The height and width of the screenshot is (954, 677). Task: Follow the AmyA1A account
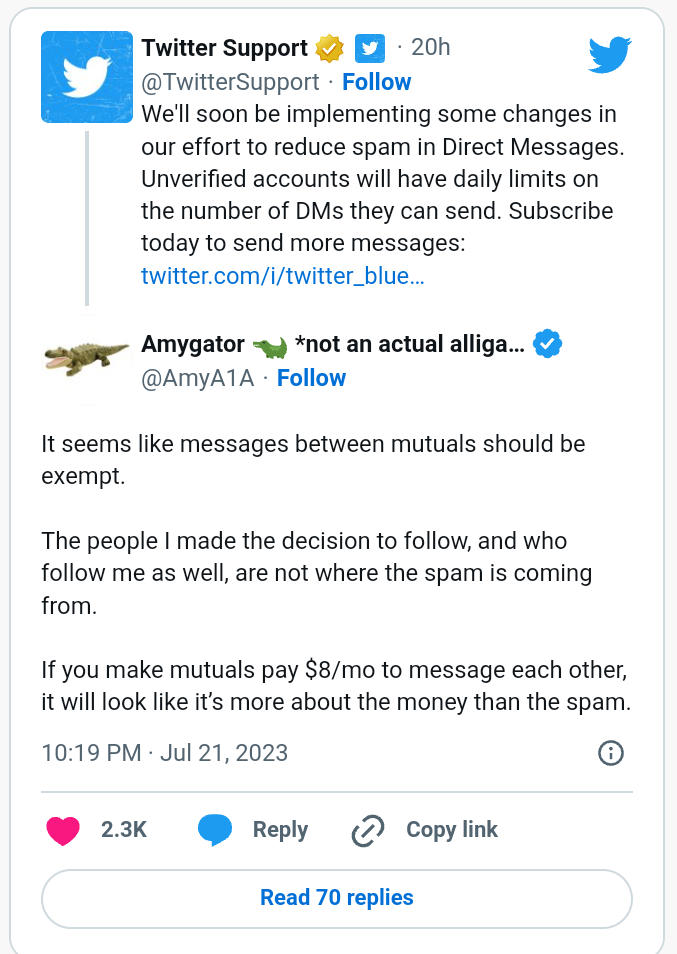(x=311, y=378)
